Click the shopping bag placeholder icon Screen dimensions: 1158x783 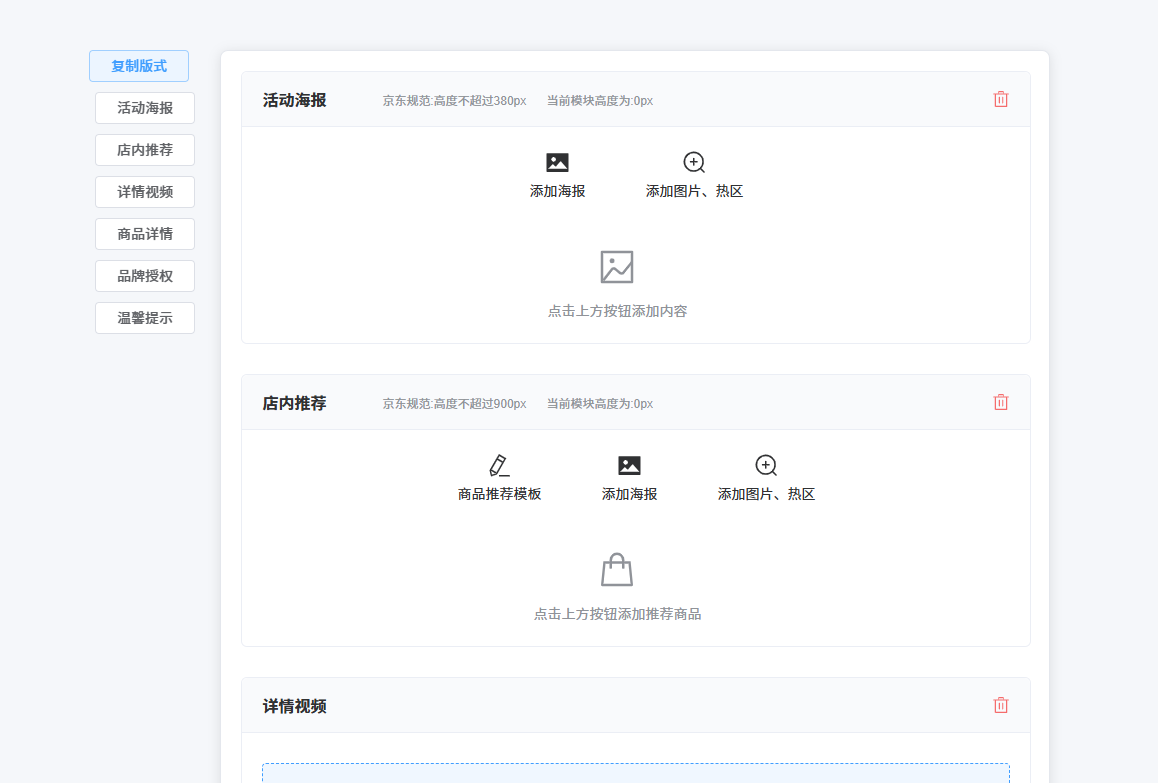[617, 570]
